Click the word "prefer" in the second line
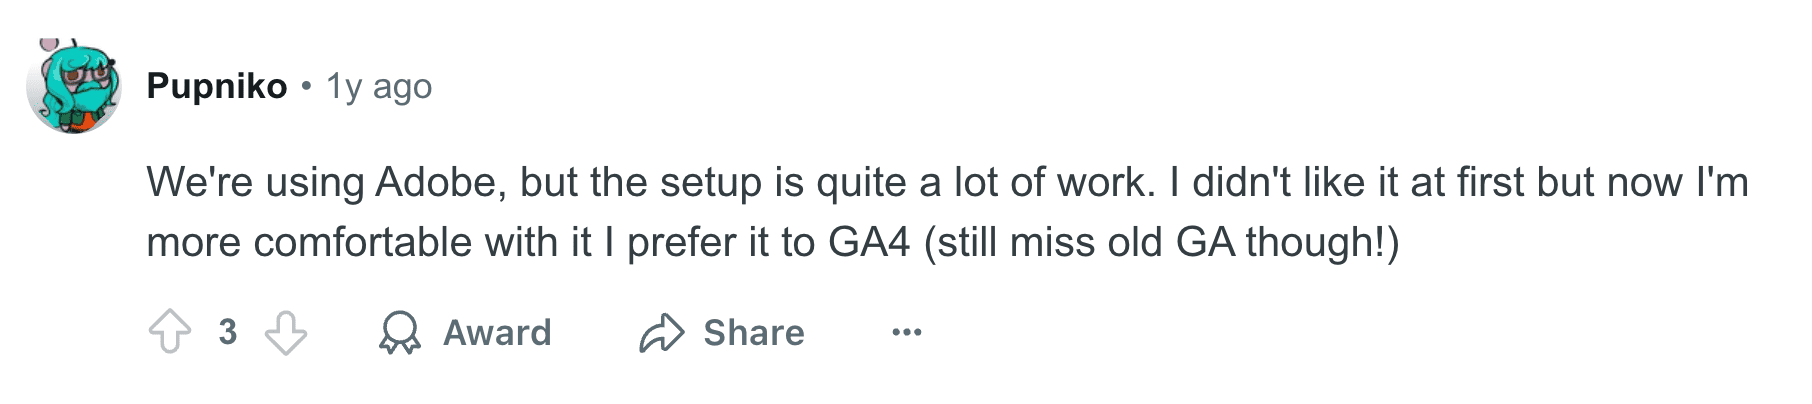 [683, 243]
